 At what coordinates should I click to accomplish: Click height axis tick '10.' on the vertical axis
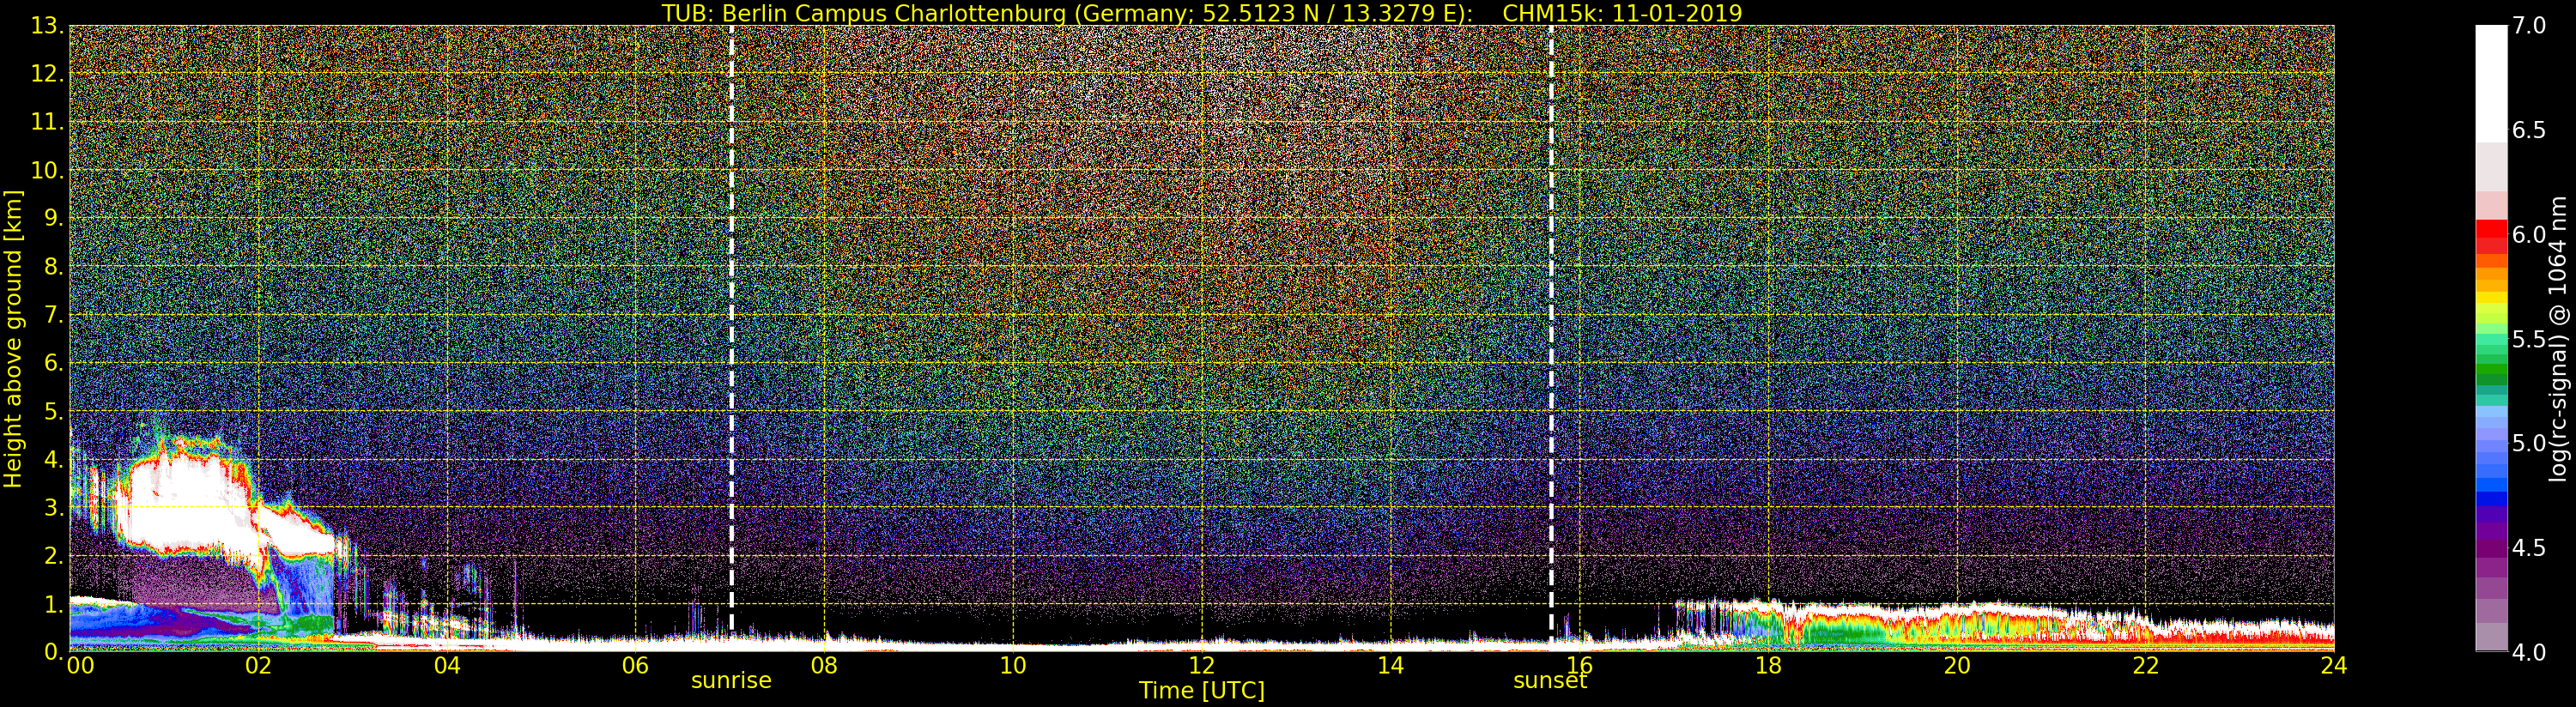[47, 170]
